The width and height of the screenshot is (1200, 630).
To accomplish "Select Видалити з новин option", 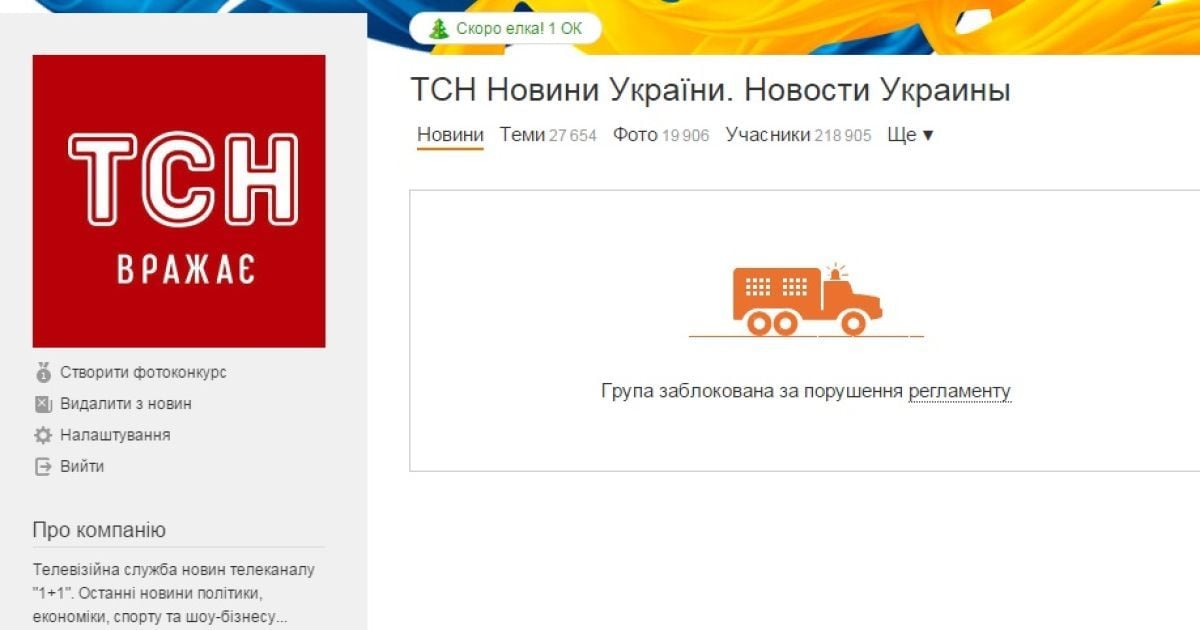I will pyautogui.click(x=126, y=404).
